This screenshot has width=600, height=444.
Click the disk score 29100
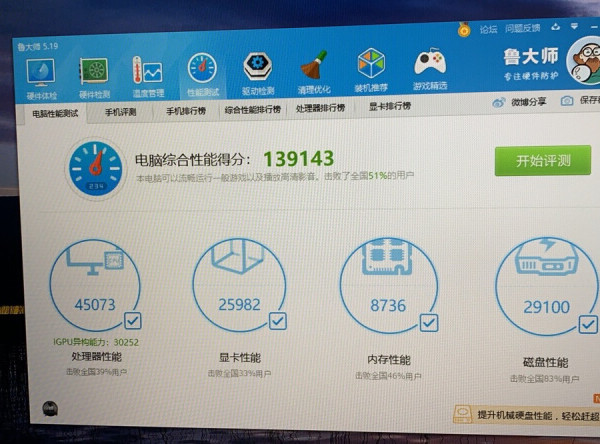tap(546, 307)
